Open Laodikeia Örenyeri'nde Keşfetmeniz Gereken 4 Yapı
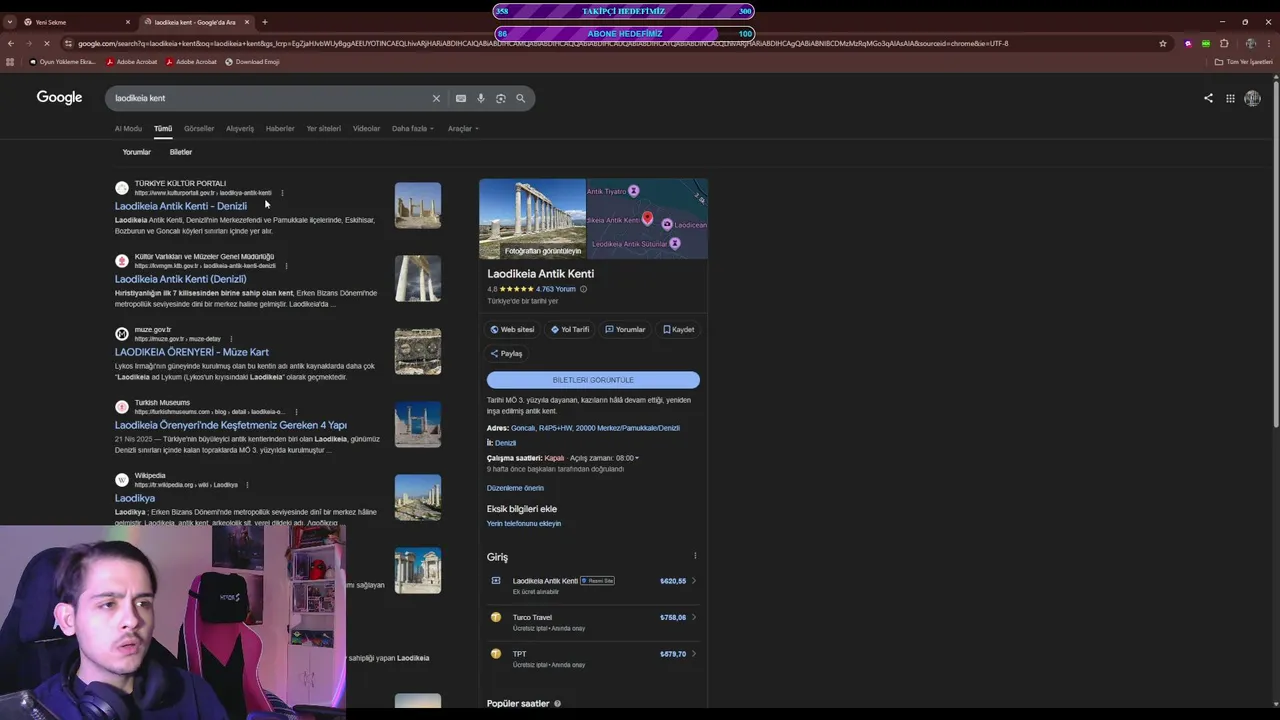This screenshot has width=1280, height=720. coord(231,425)
